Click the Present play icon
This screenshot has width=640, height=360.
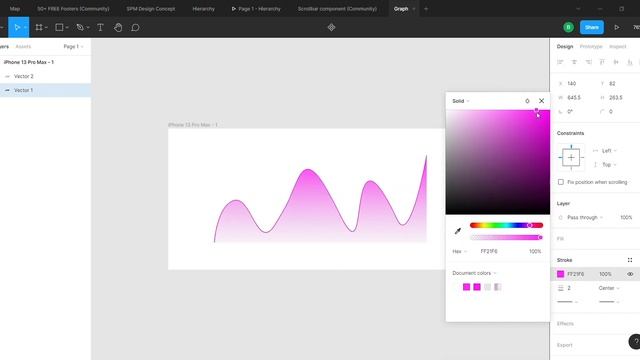coord(617,27)
